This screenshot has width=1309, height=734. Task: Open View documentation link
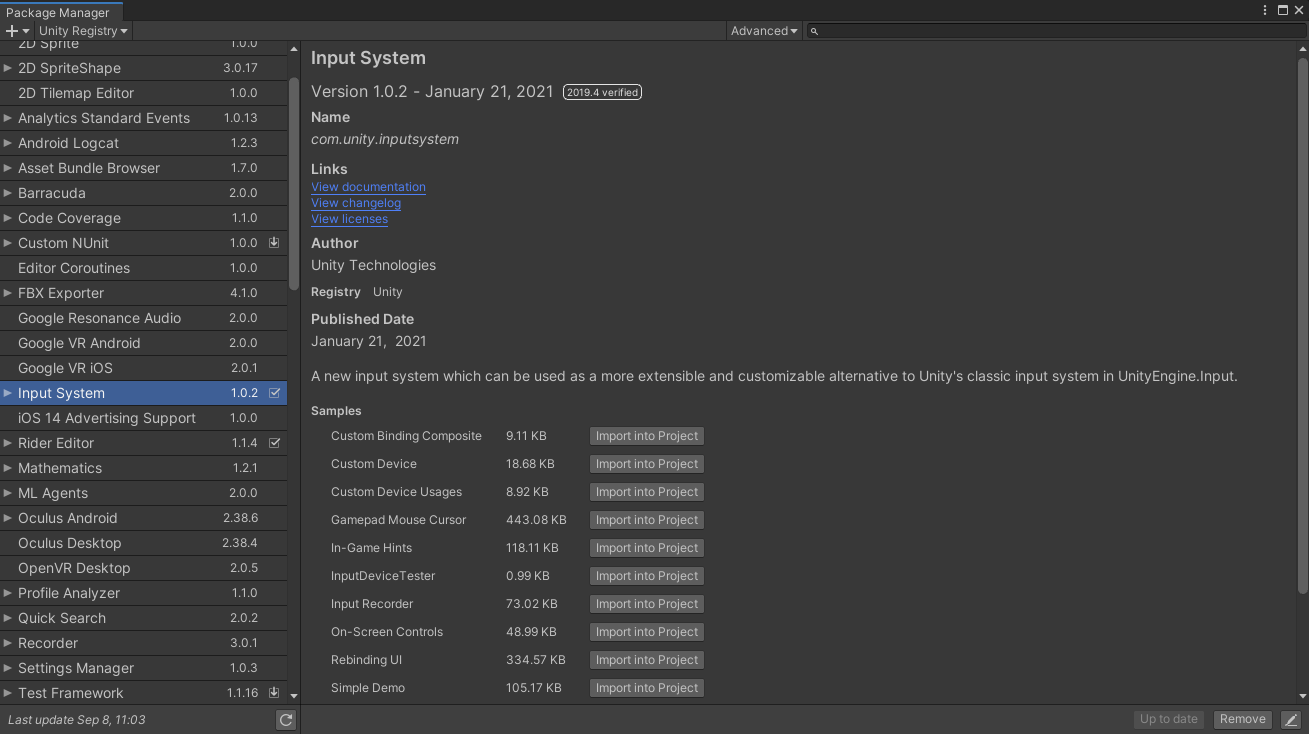[x=368, y=187]
